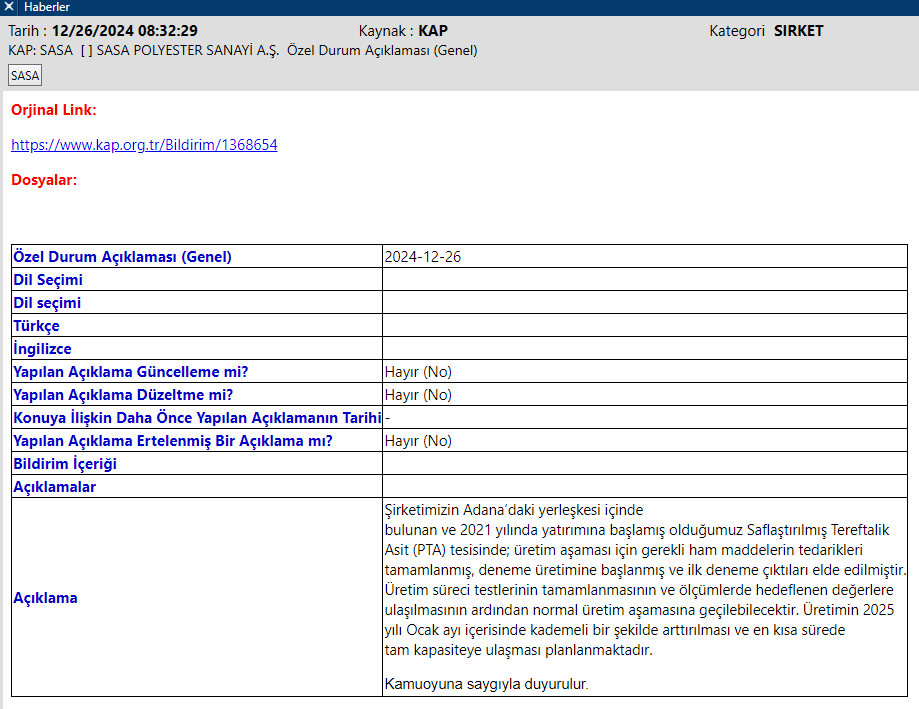The image size is (919, 709).
Task: Select the date 12/26/2024 08:32:29
Action: pyautogui.click(x=125, y=31)
